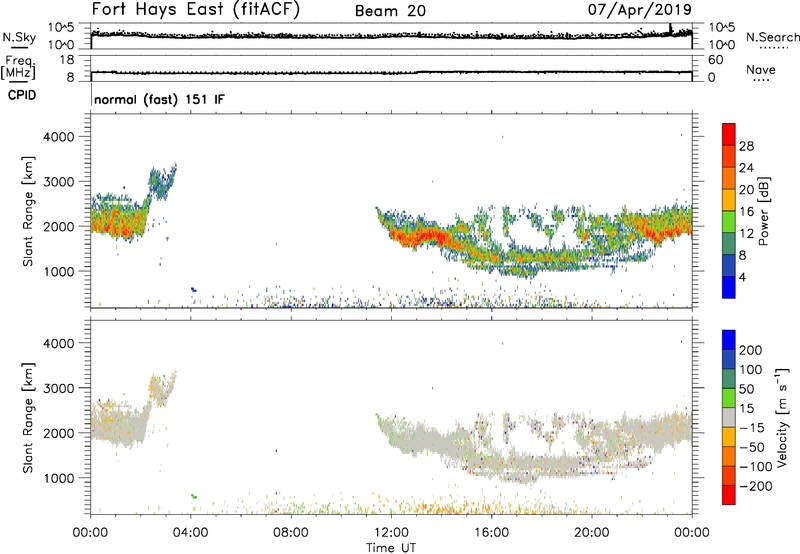Click the "Power [dB]" colorbar title

pyautogui.click(x=763, y=211)
